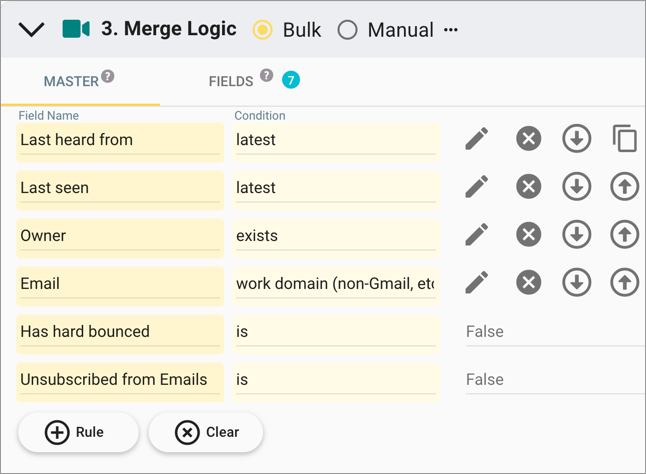This screenshot has width=646, height=474.
Task: Change the latest condition for Last seen
Action: coord(336,190)
